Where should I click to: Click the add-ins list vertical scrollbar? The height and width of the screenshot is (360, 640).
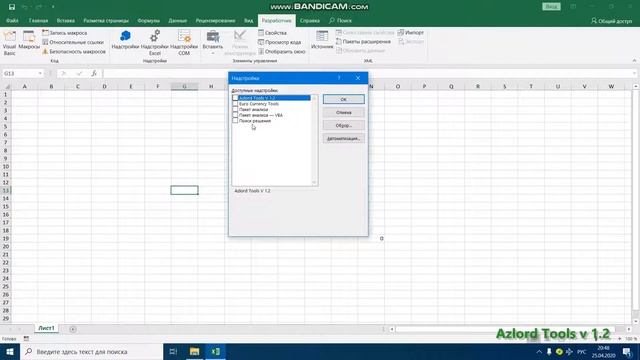(x=314, y=140)
